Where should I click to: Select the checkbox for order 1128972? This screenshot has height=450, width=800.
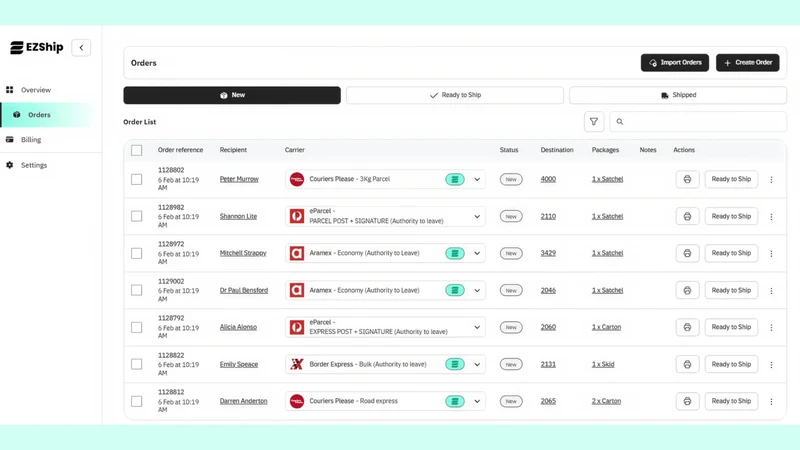[x=137, y=254]
